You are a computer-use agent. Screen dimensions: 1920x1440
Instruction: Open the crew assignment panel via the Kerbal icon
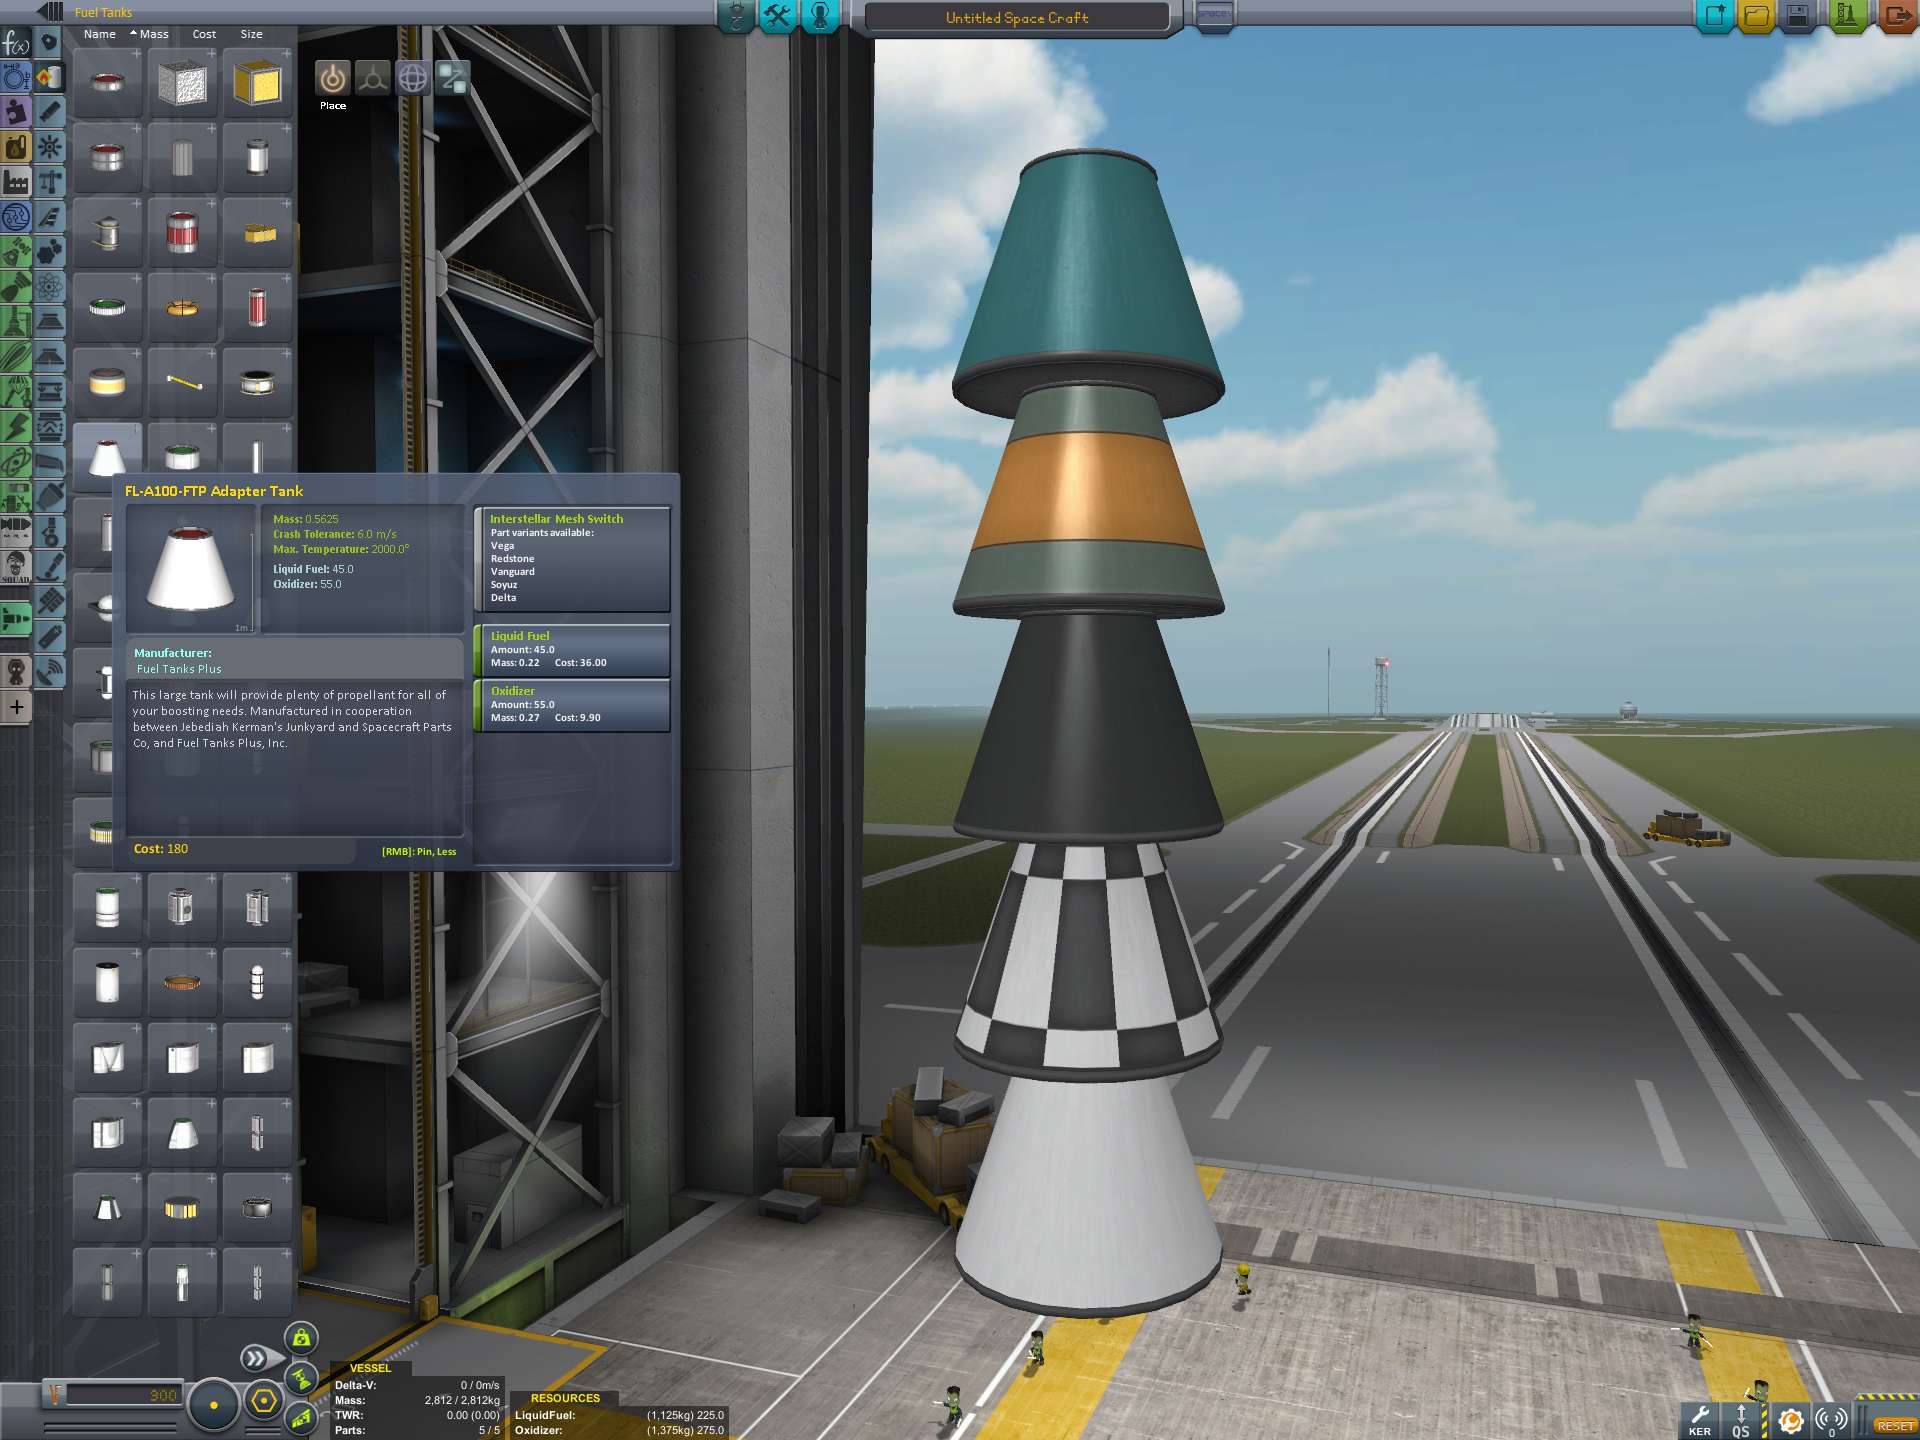pyautogui.click(x=818, y=16)
